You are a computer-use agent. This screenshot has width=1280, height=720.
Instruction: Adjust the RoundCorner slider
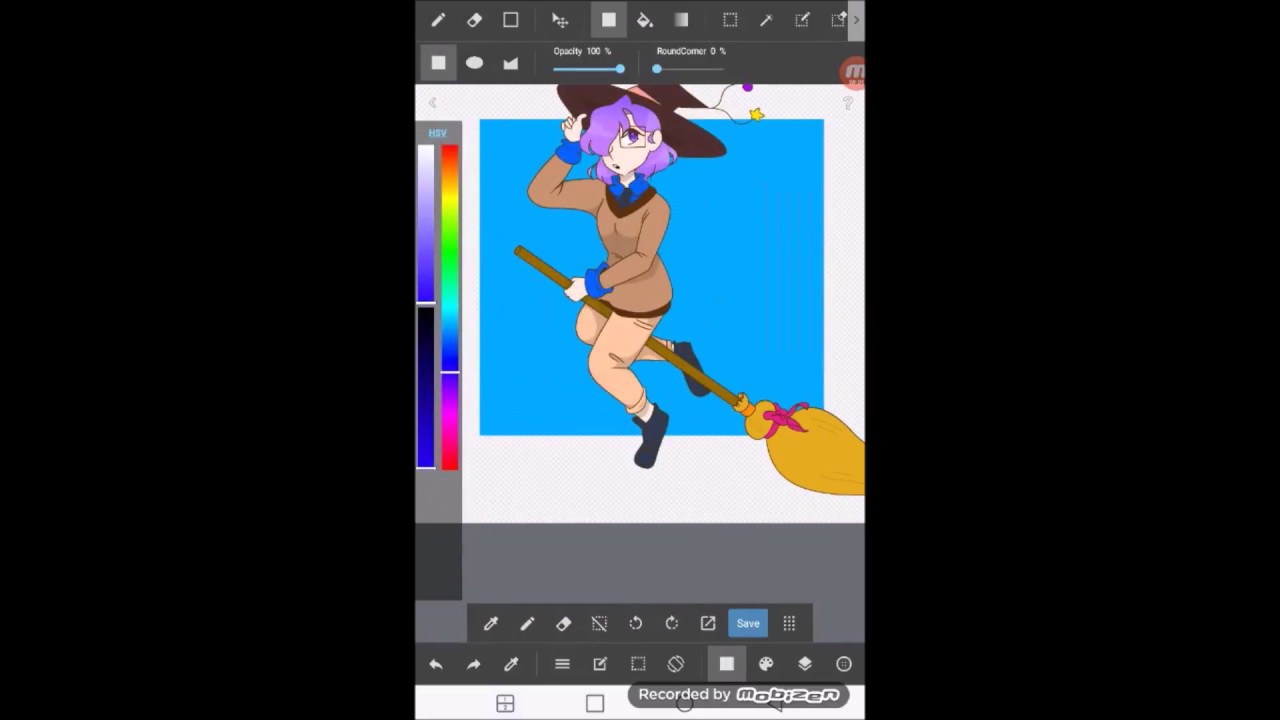[690, 69]
